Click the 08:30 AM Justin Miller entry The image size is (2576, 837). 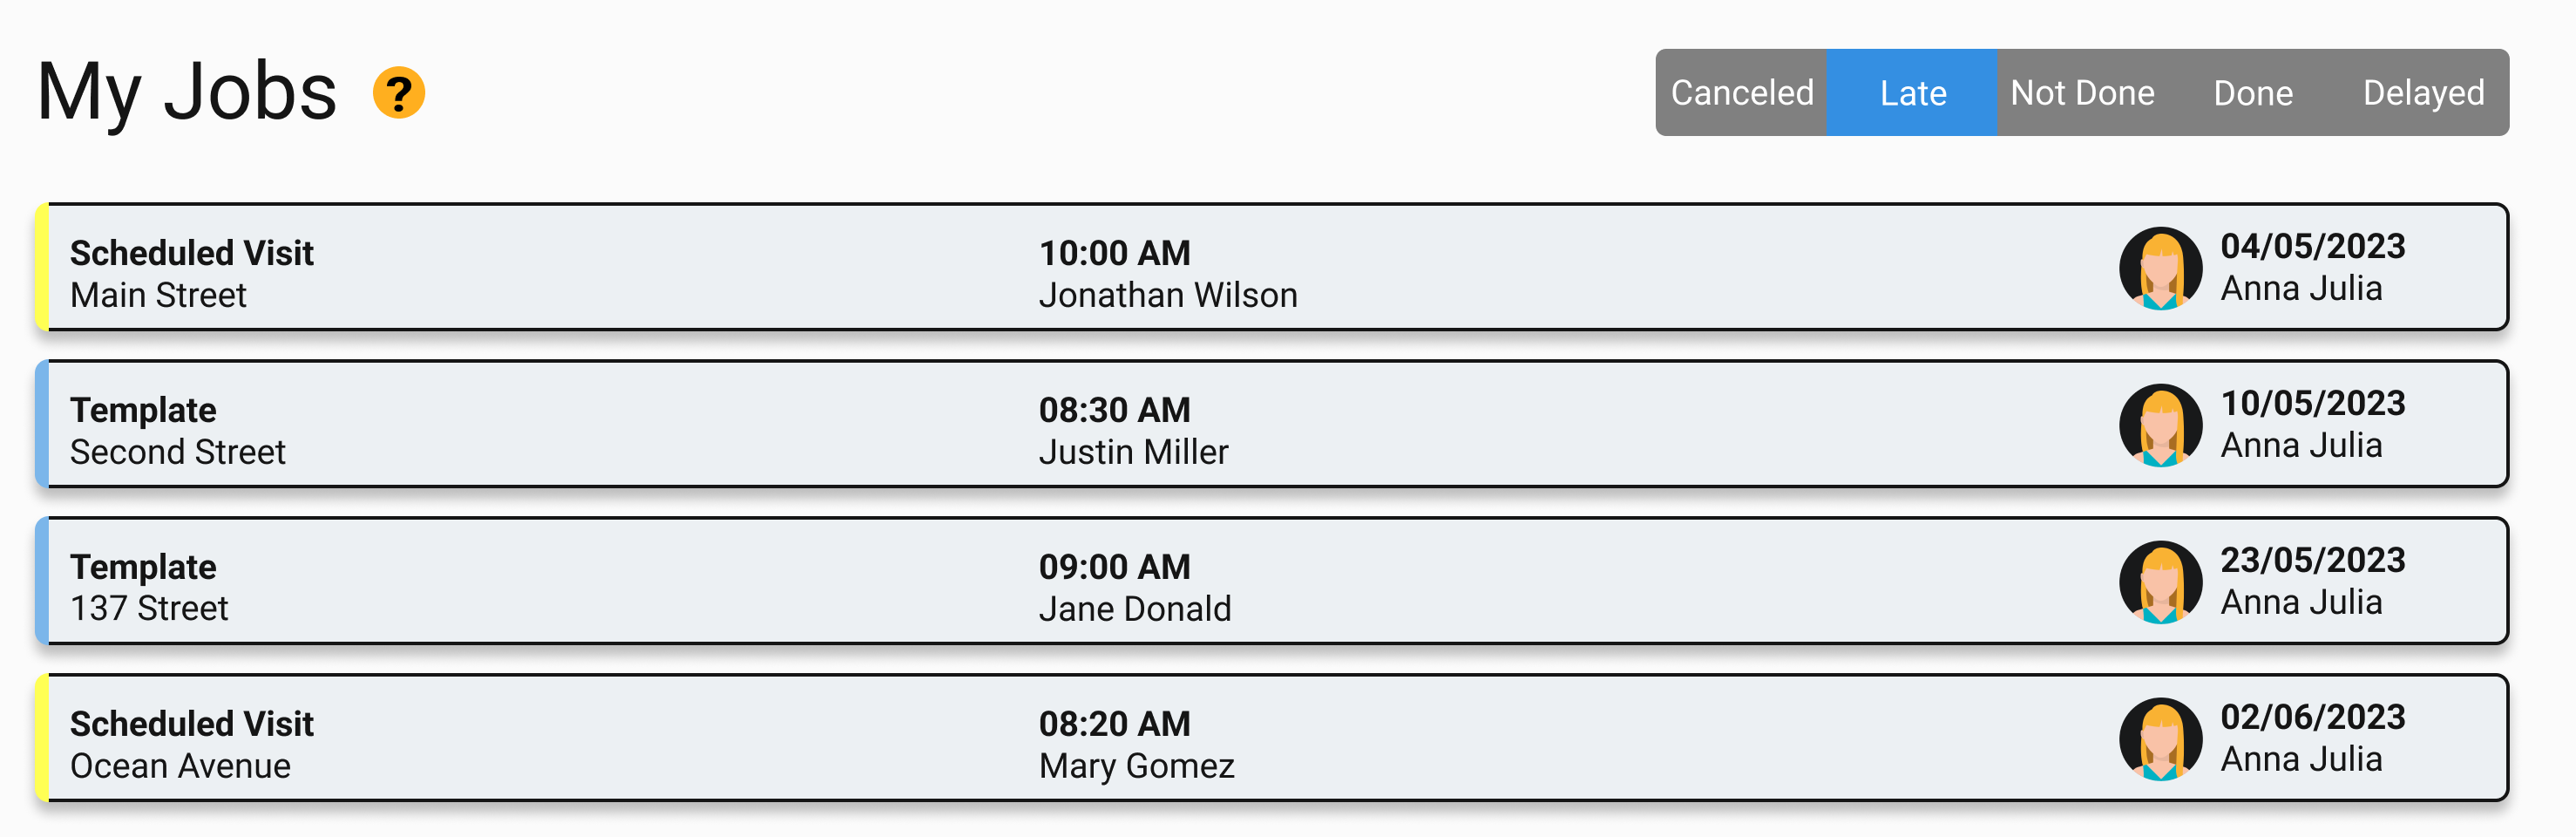[x=1134, y=431]
